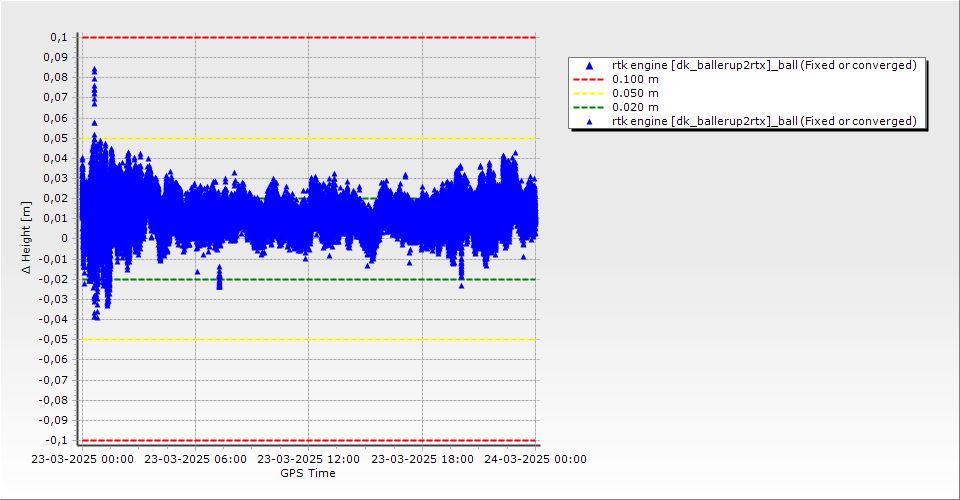Click the upper red 0.100 m threshold line
Screen dimensions: 960x500
coord(309,37)
